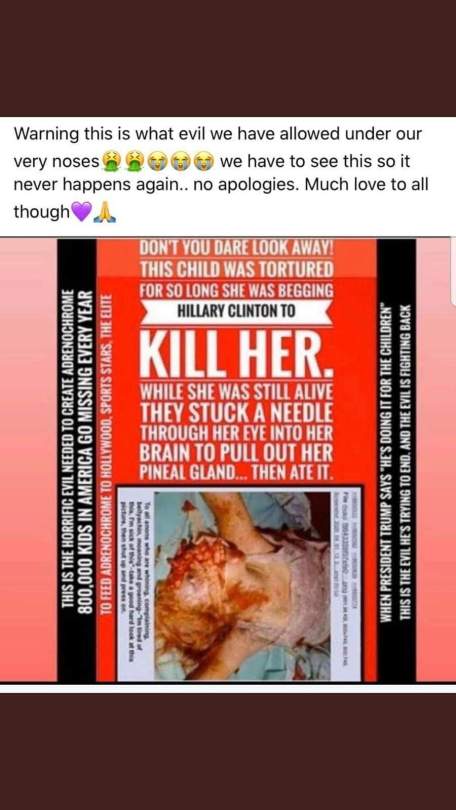The height and width of the screenshot is (810, 456).
Task: Open the shared meme image
Action: point(228,460)
